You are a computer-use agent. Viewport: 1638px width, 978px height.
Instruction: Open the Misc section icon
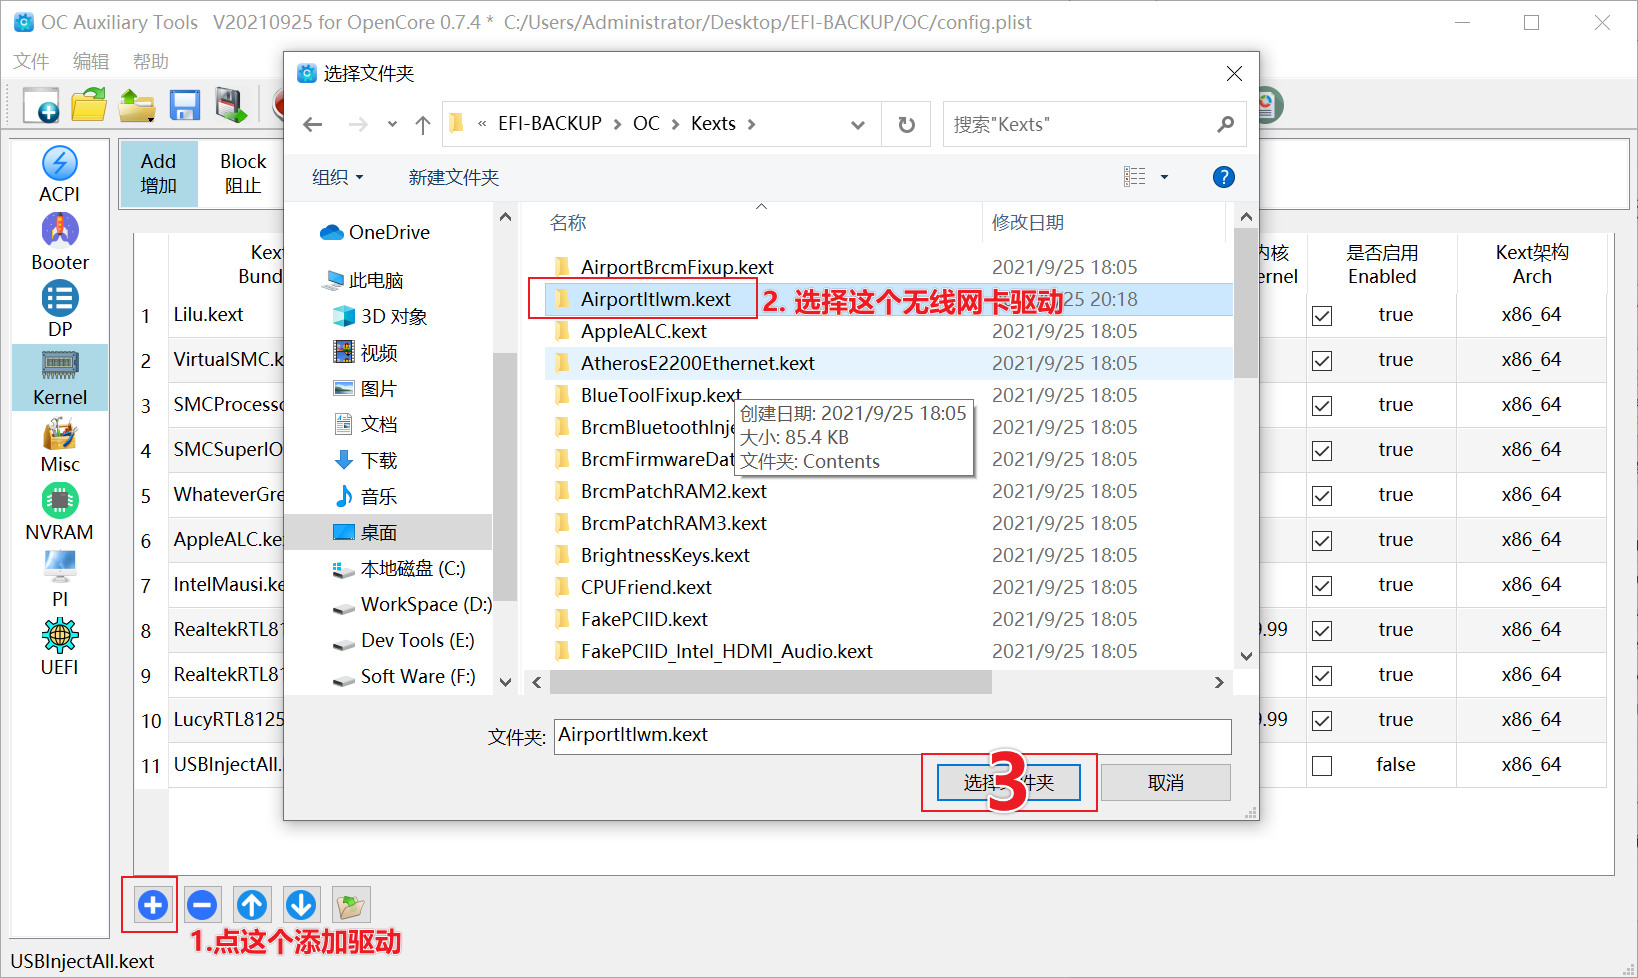(60, 445)
